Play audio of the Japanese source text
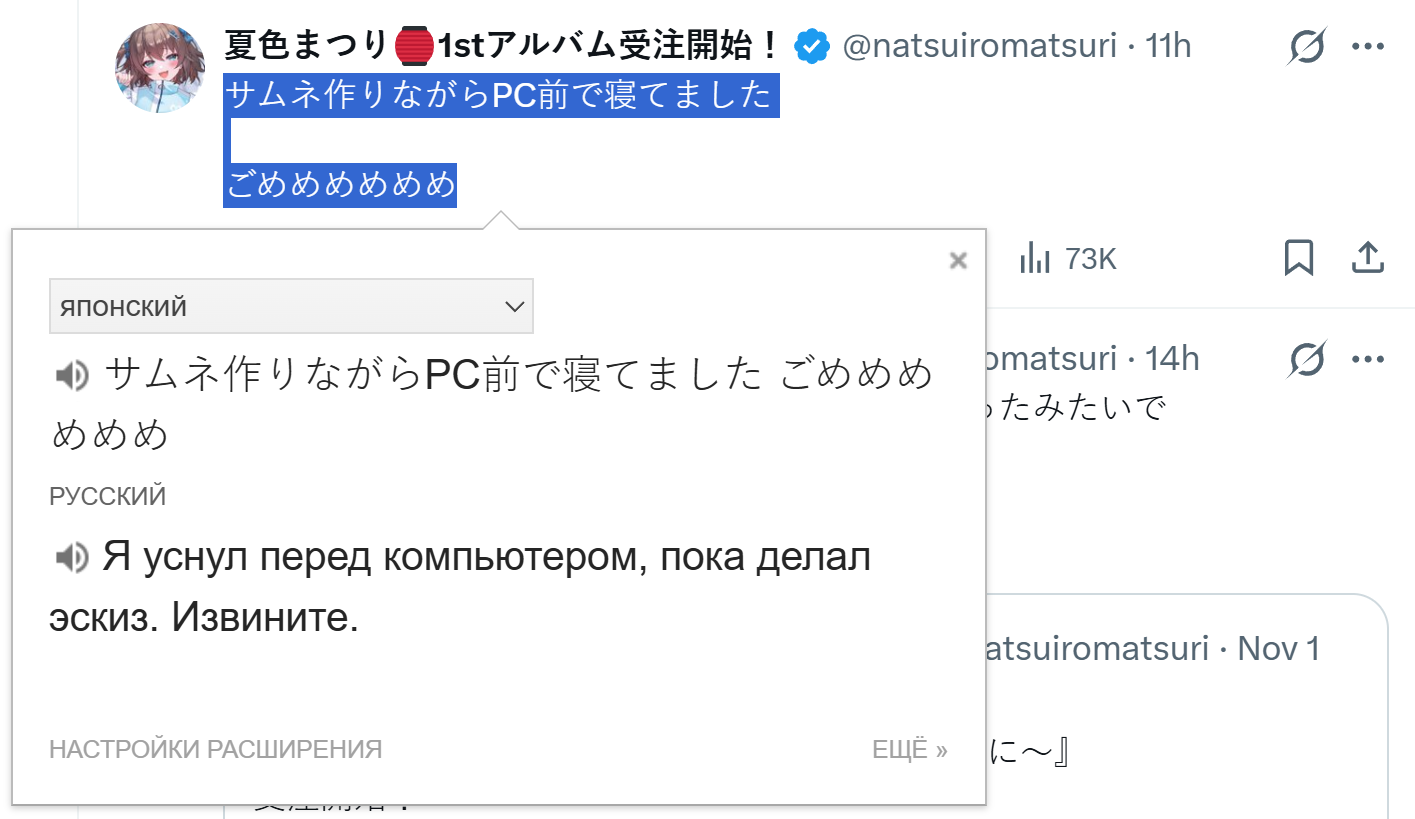Viewport: 1415px width, 819px height. [x=71, y=376]
